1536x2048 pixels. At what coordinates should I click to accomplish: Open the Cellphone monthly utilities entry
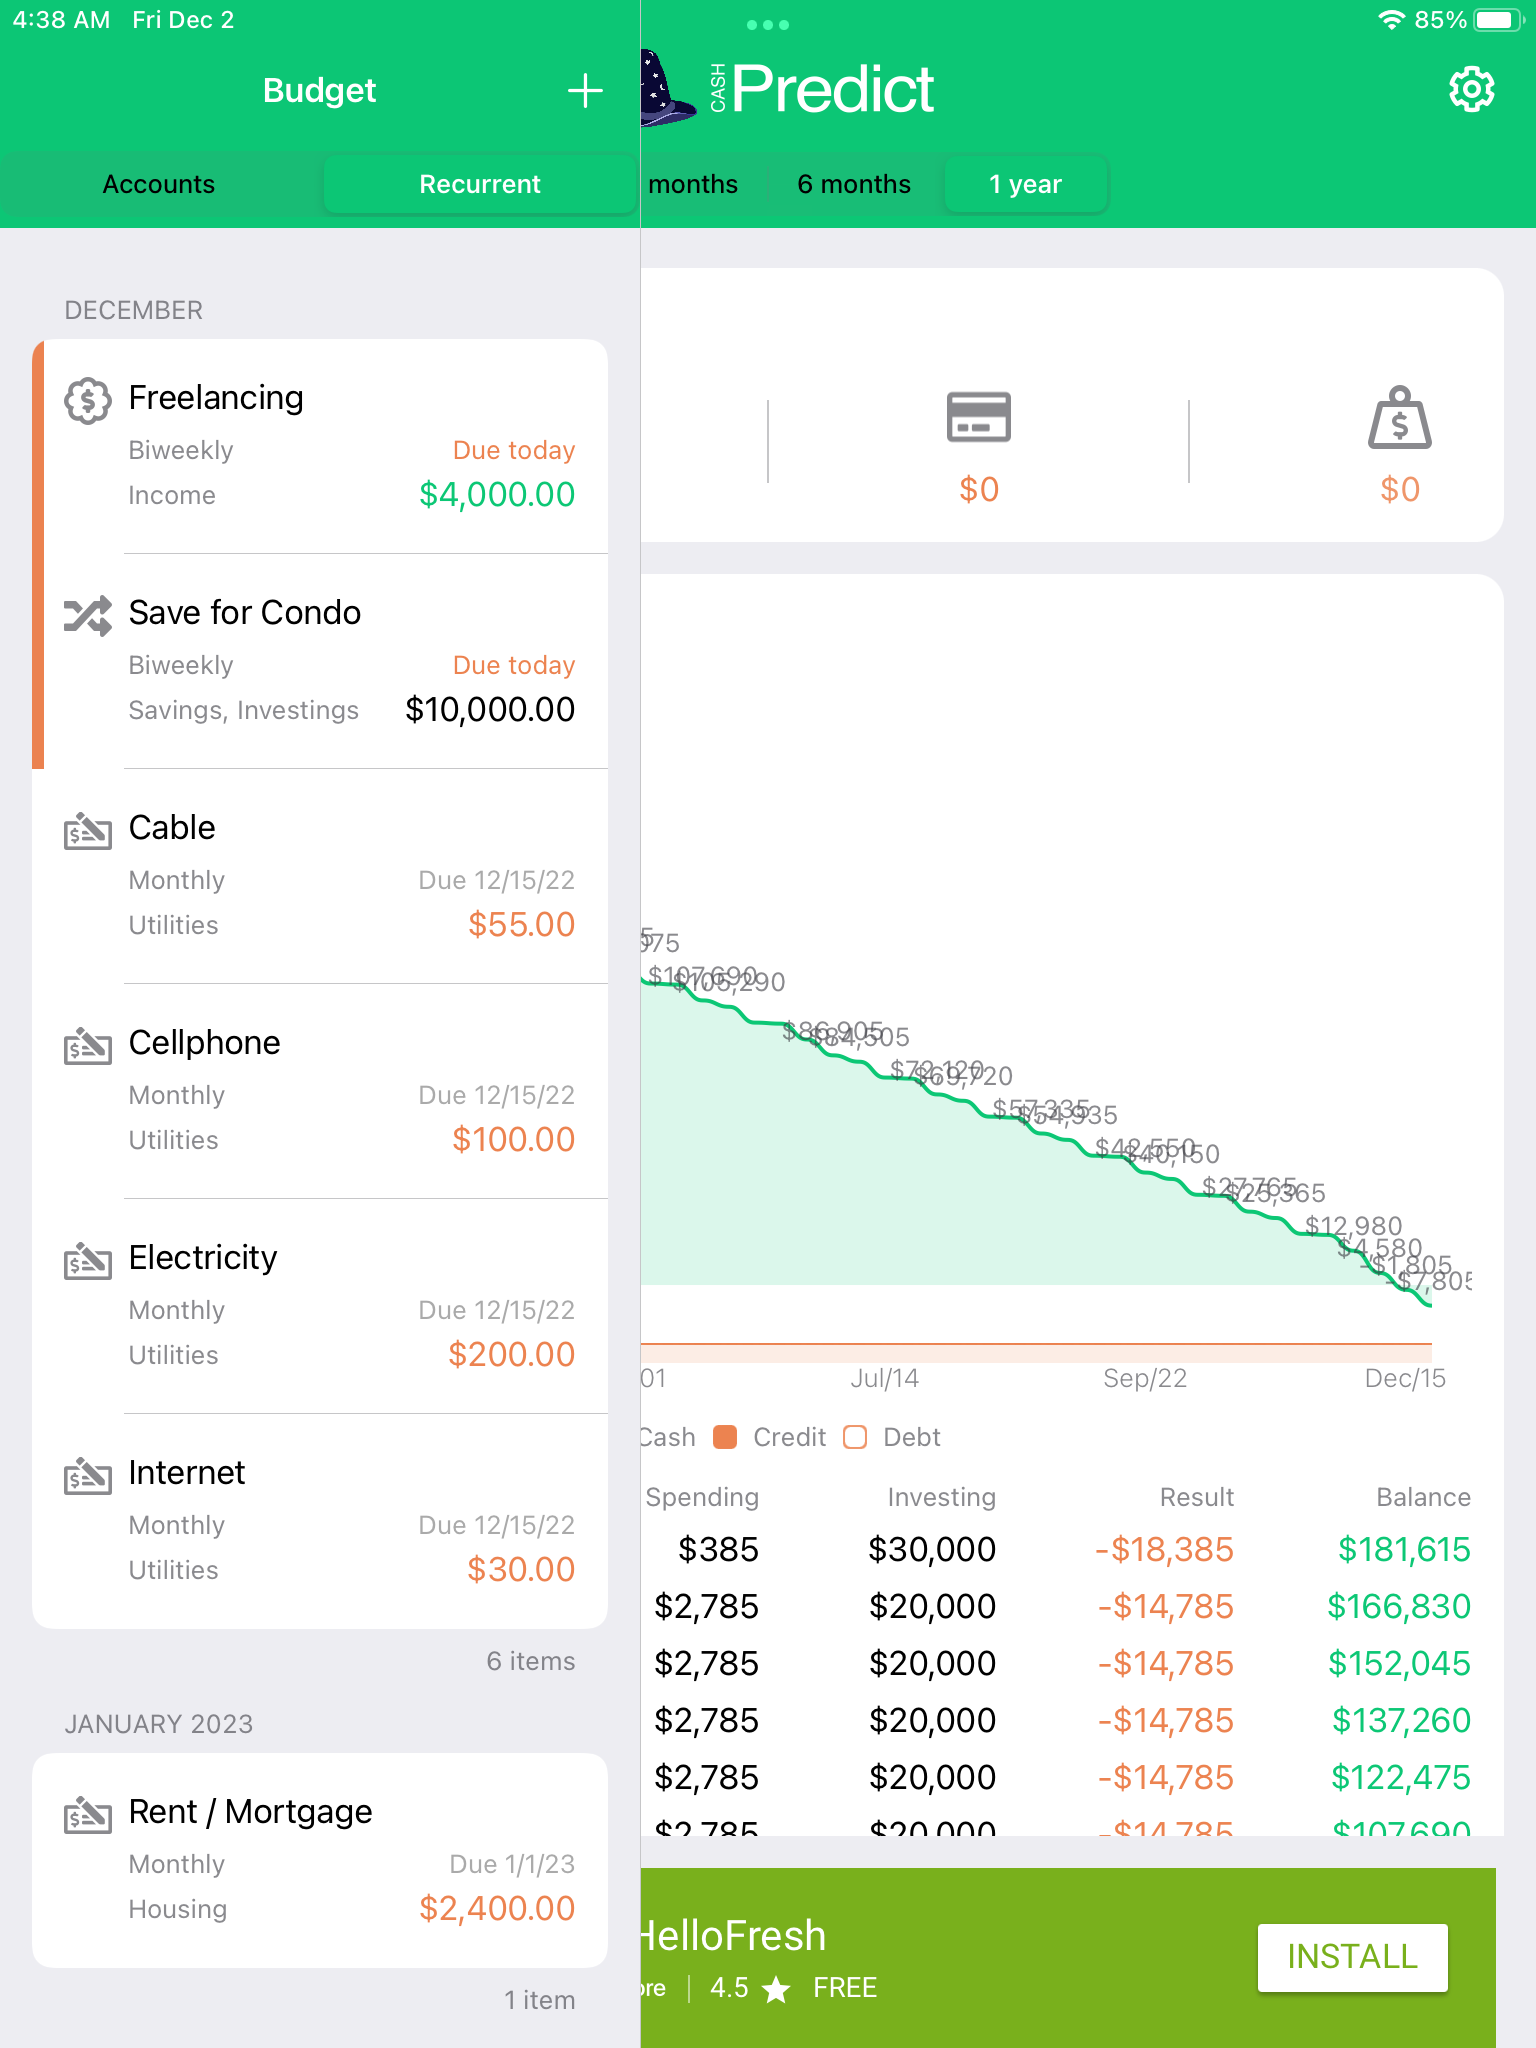click(320, 1090)
